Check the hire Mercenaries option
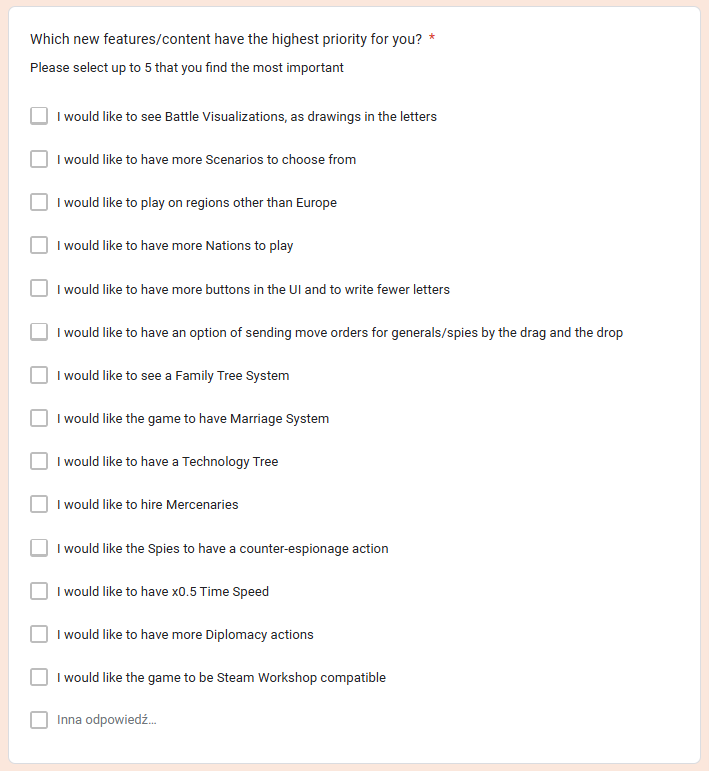Screen dimensions: 709x771 pos(39,504)
